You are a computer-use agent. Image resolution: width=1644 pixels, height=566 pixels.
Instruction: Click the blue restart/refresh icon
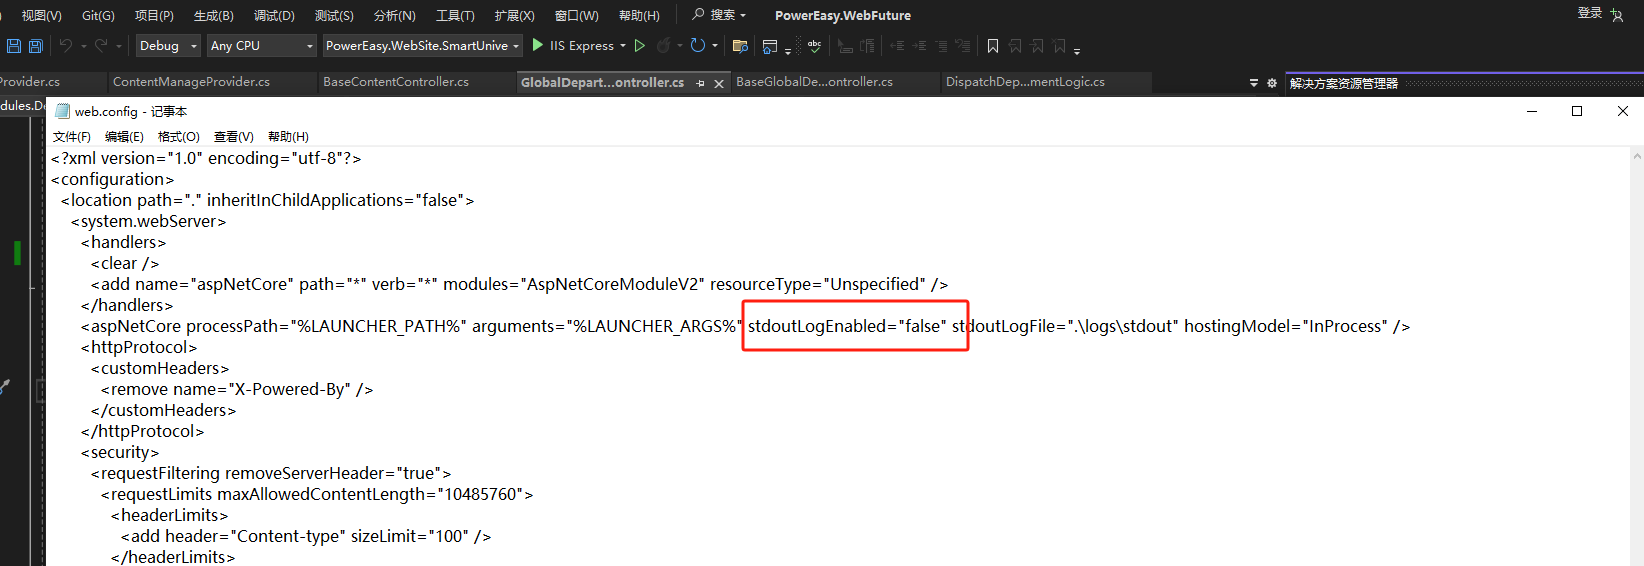pyautogui.click(x=698, y=45)
